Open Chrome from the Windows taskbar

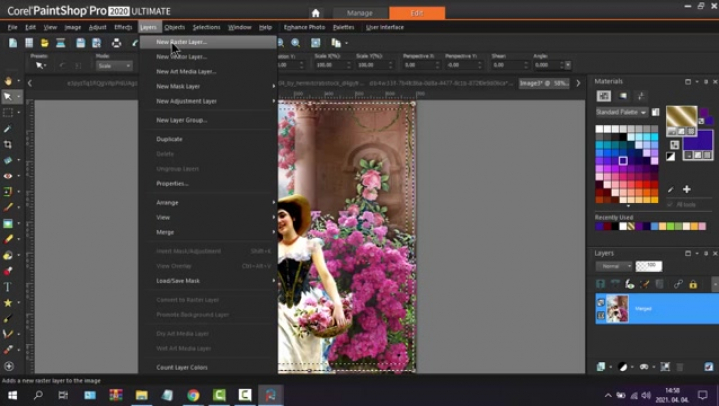coord(193,395)
